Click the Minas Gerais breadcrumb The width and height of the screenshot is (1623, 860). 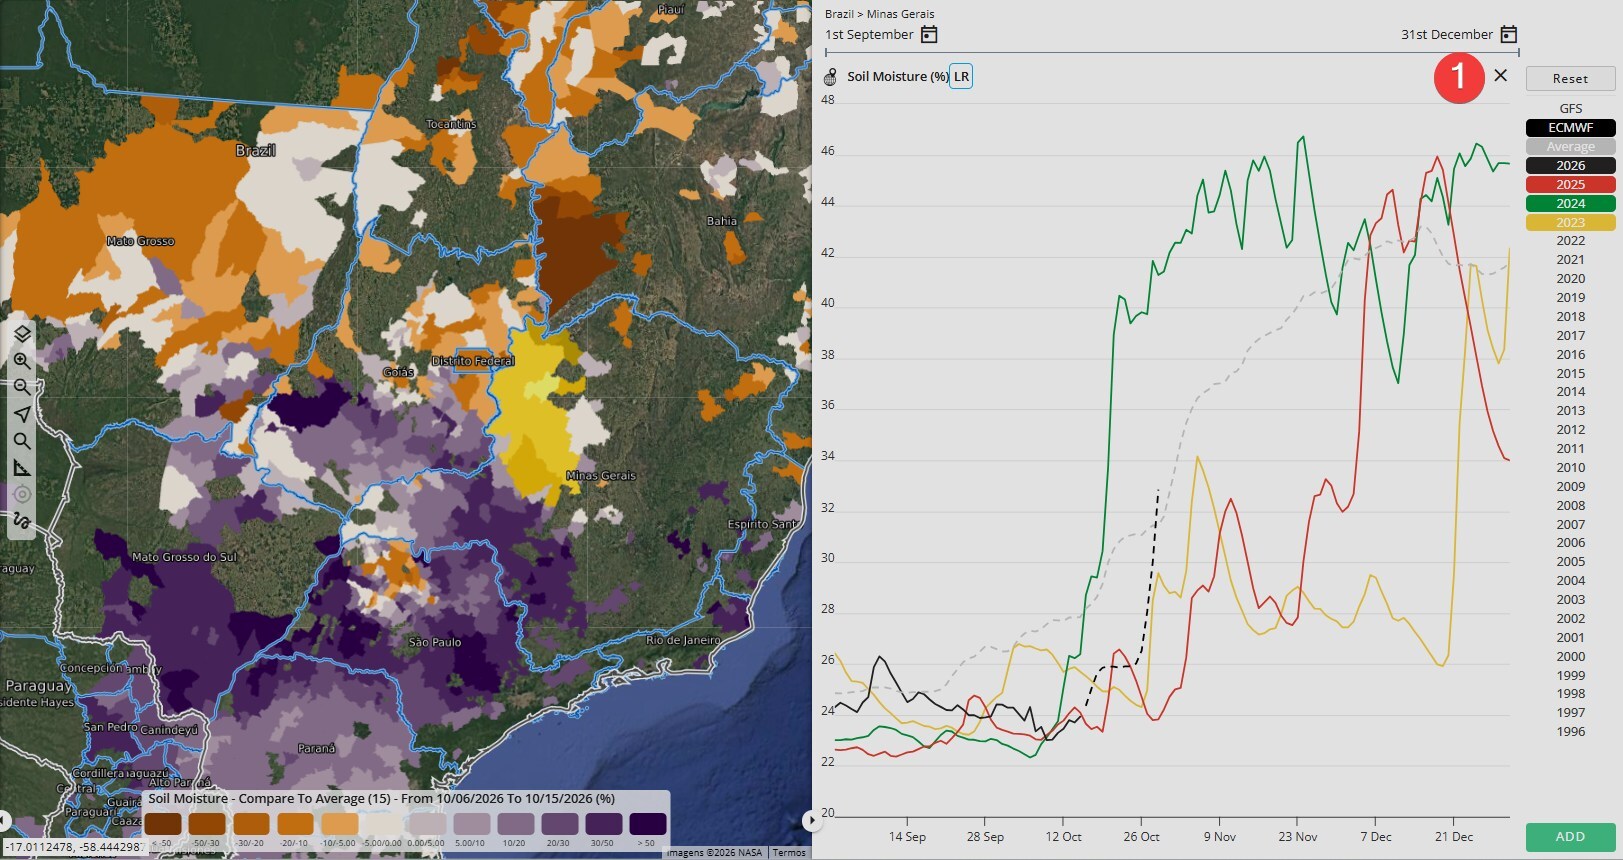(900, 14)
